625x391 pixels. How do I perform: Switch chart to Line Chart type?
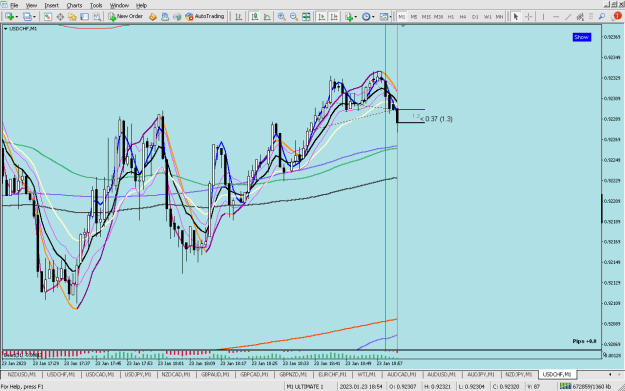[x=267, y=17]
